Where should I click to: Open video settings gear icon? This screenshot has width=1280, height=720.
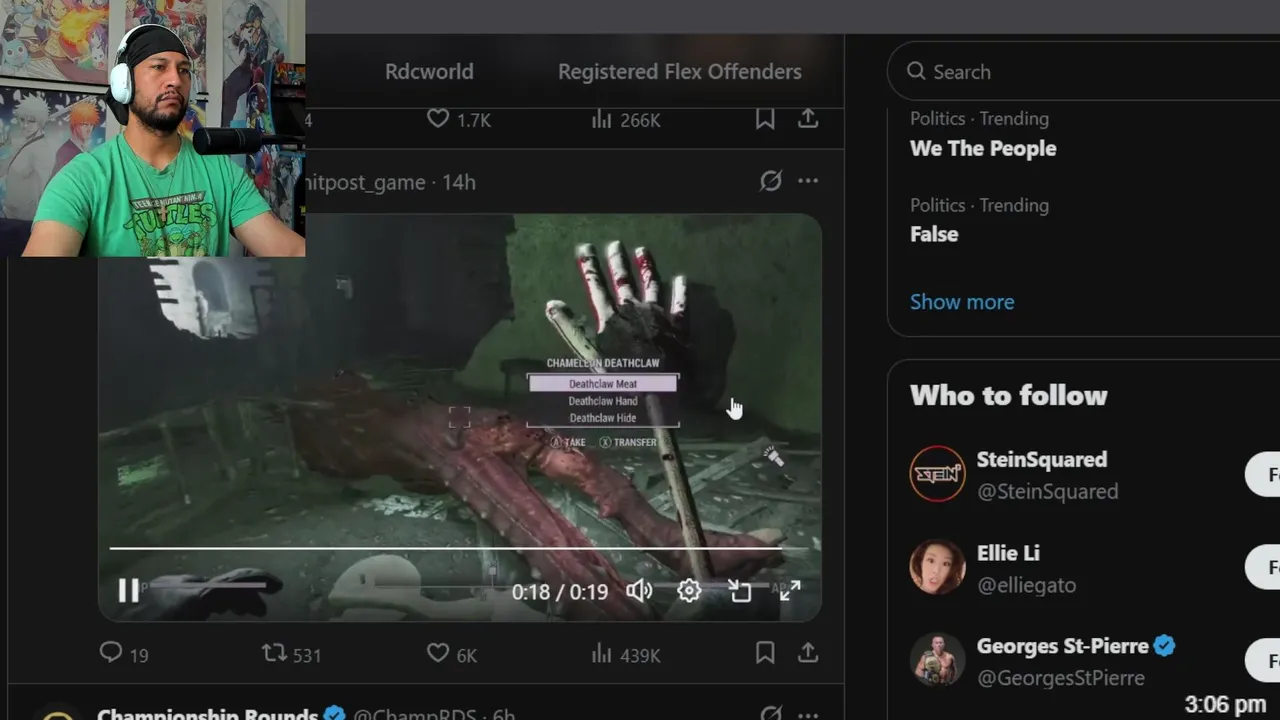tap(689, 591)
